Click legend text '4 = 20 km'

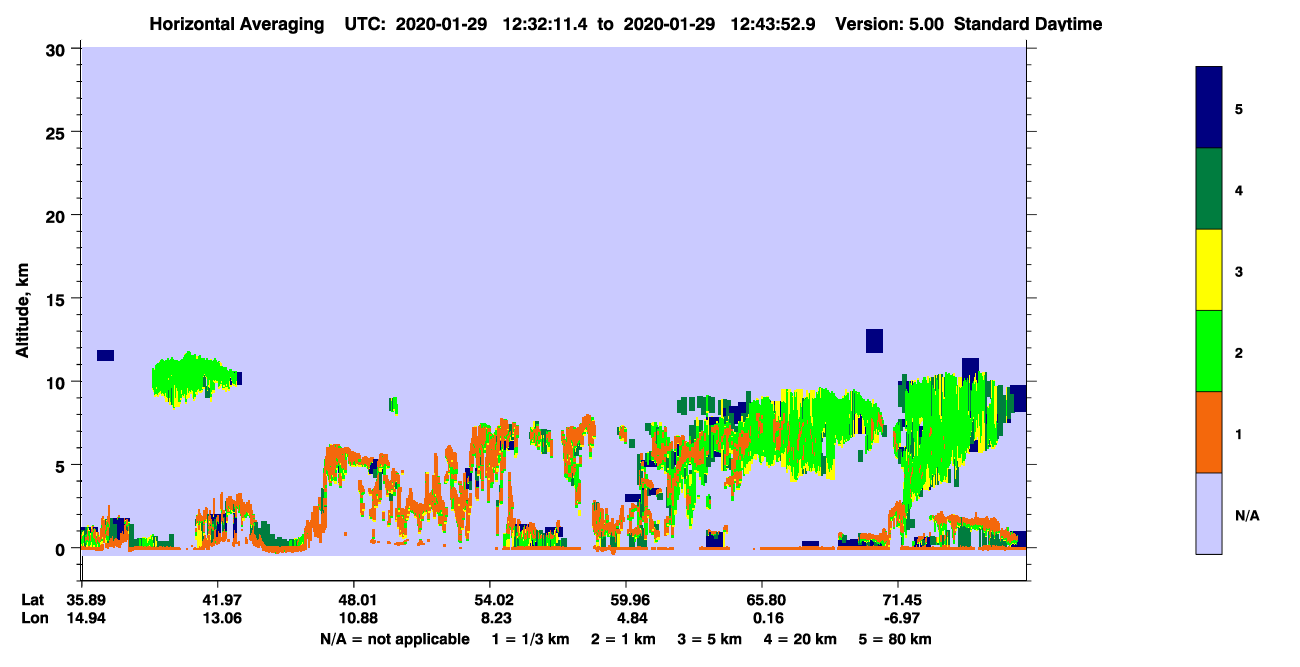point(799,639)
